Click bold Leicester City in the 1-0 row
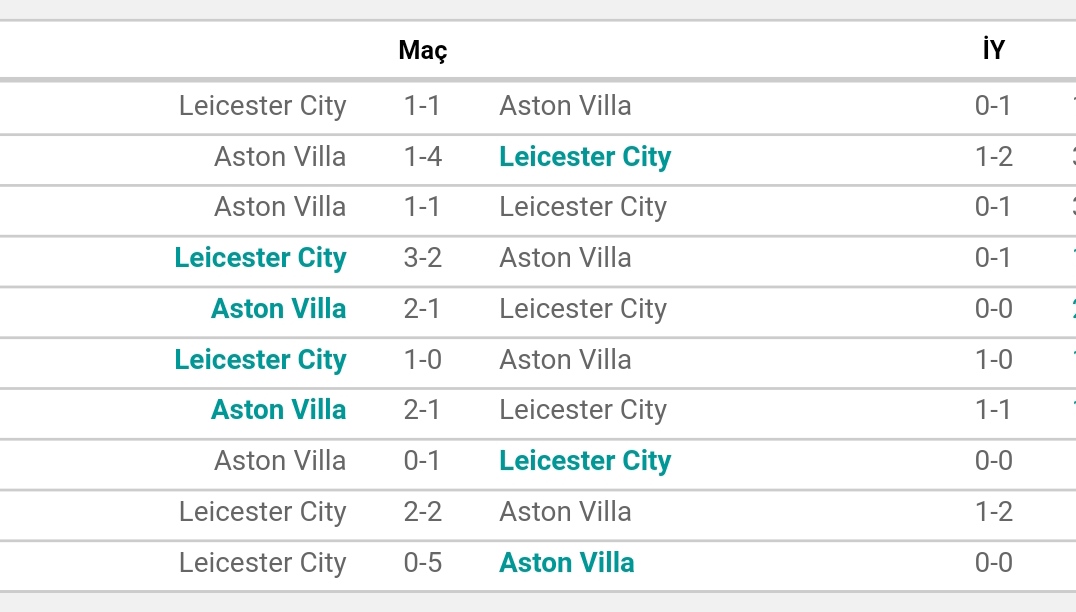Image resolution: width=1076 pixels, height=612 pixels. [260, 360]
